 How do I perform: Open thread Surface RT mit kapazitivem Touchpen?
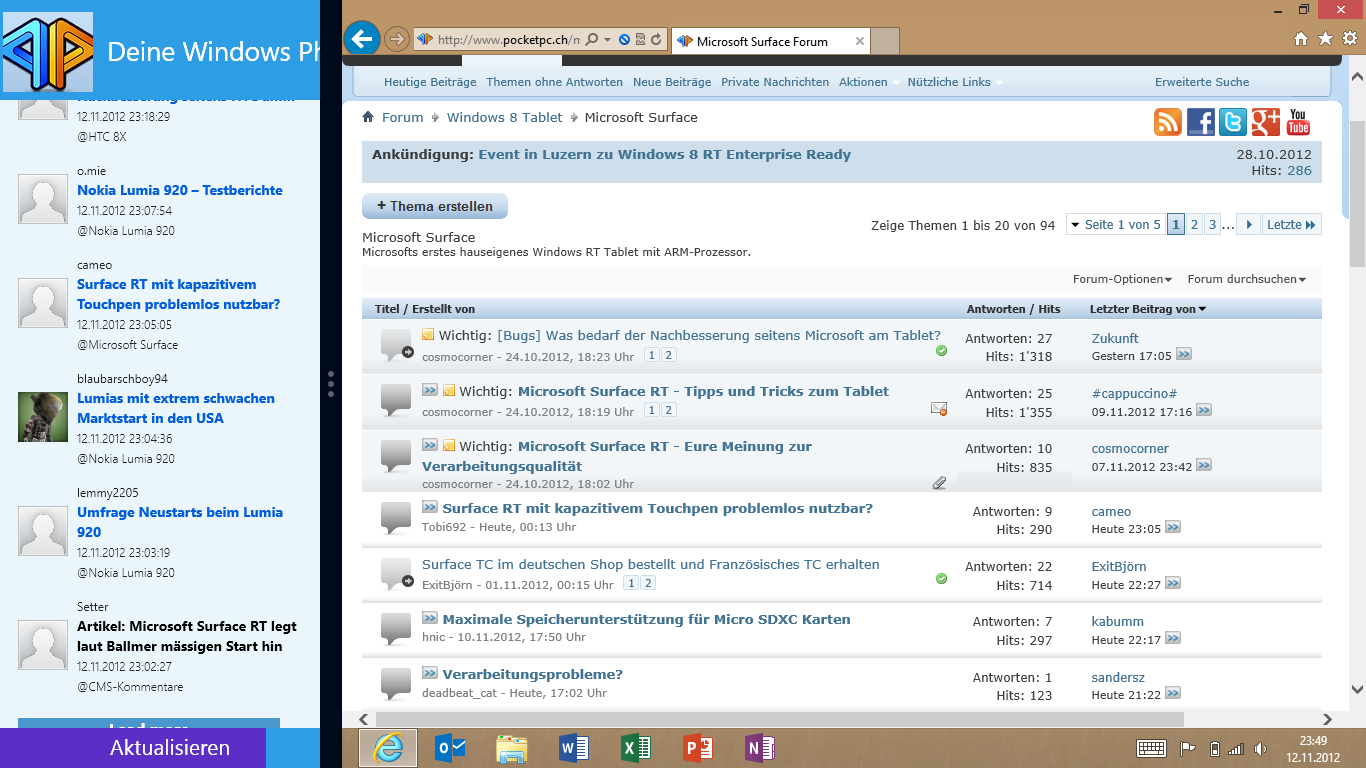click(x=658, y=508)
